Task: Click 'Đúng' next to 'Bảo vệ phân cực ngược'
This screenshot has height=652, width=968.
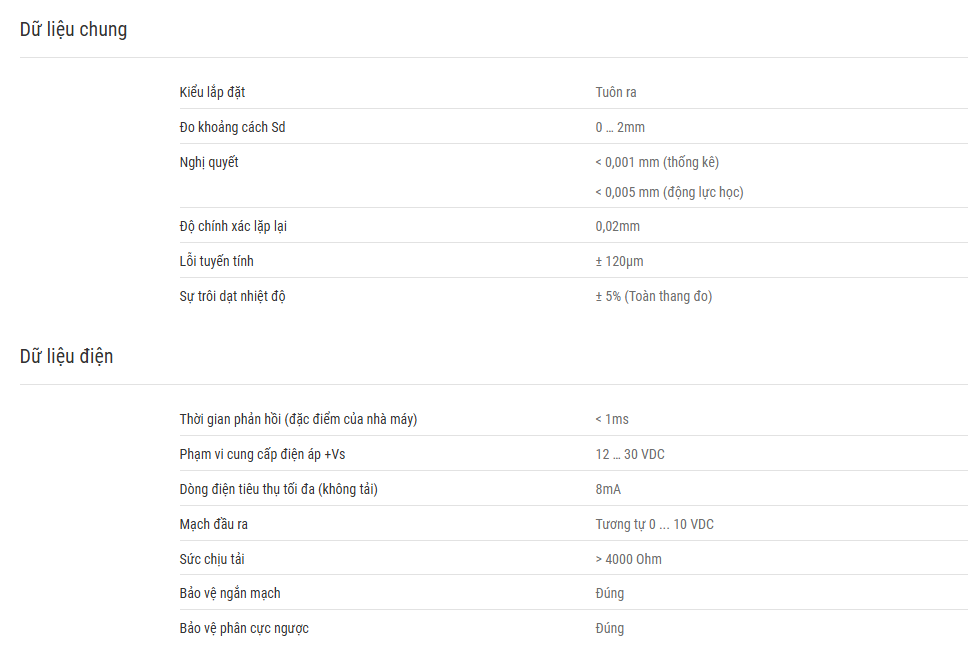Action: tap(610, 629)
